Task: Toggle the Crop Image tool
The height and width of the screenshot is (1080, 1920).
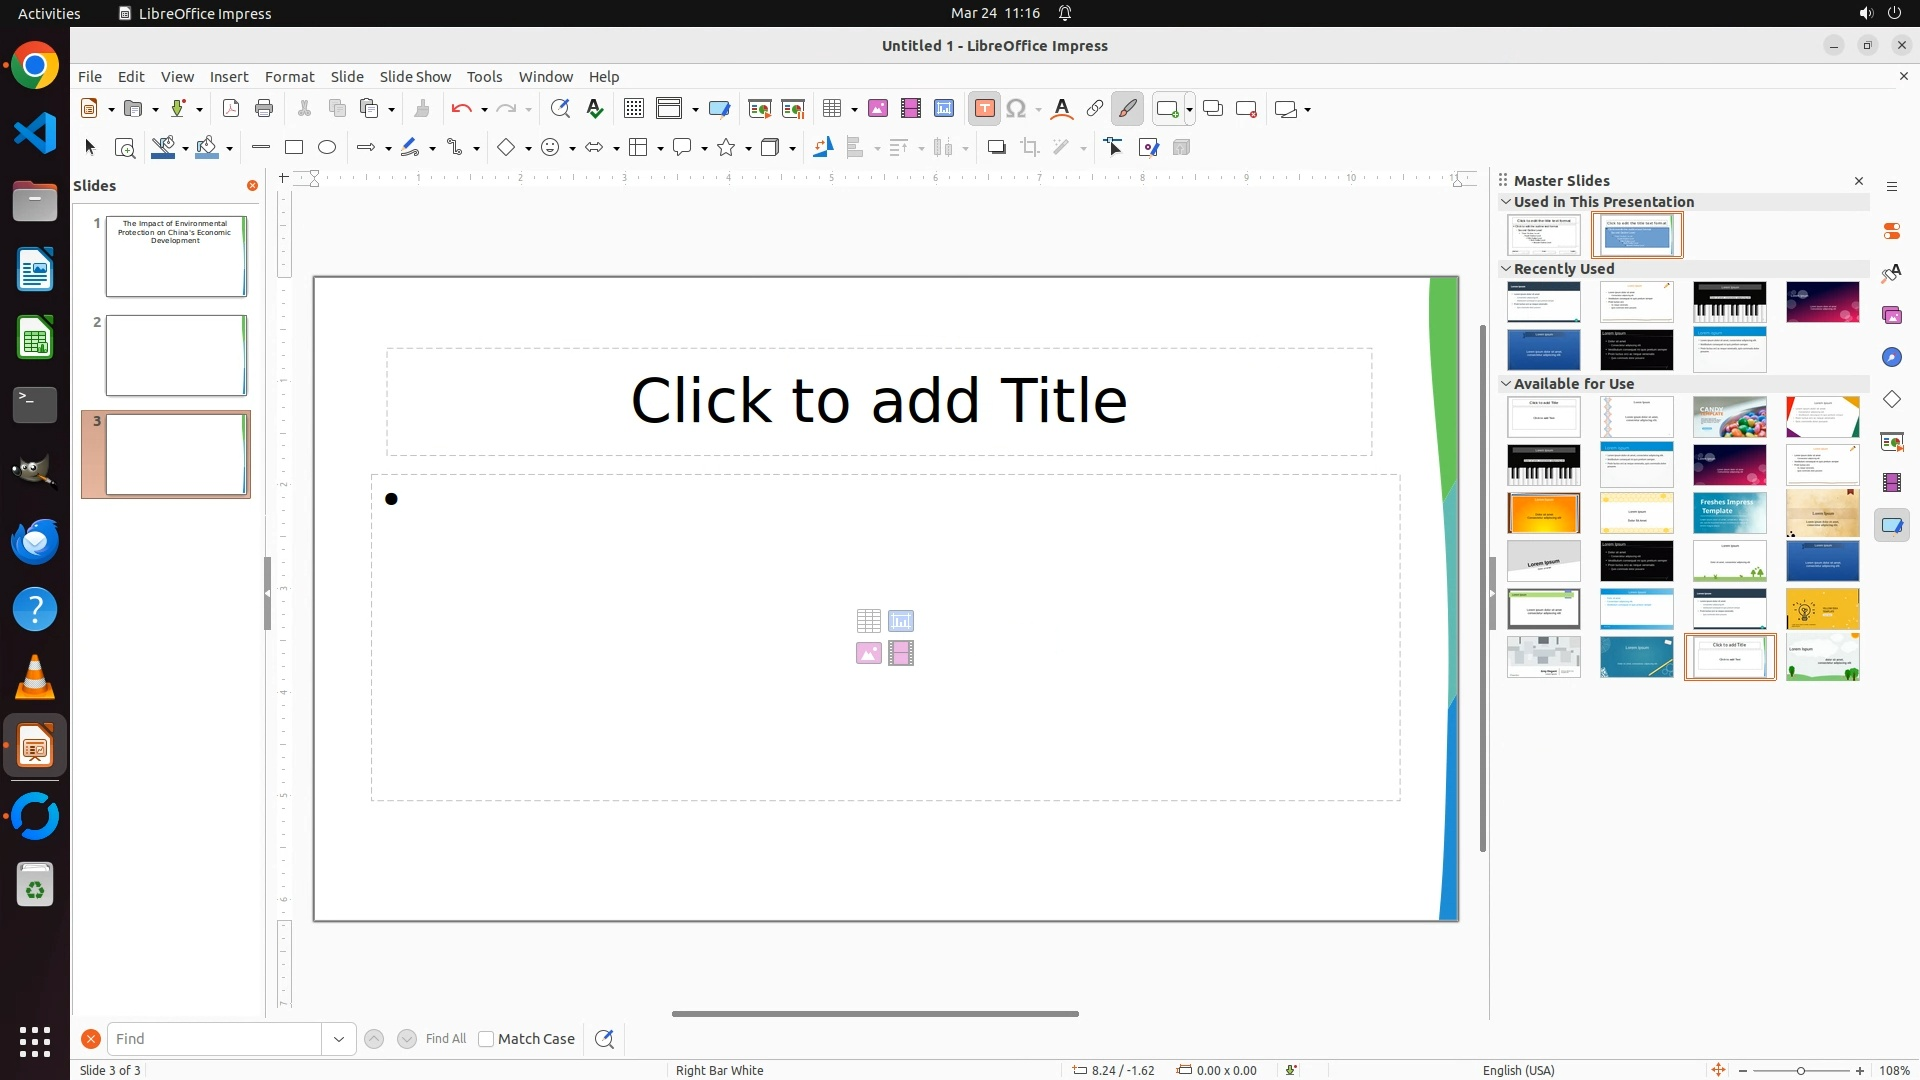Action: tap(1030, 148)
